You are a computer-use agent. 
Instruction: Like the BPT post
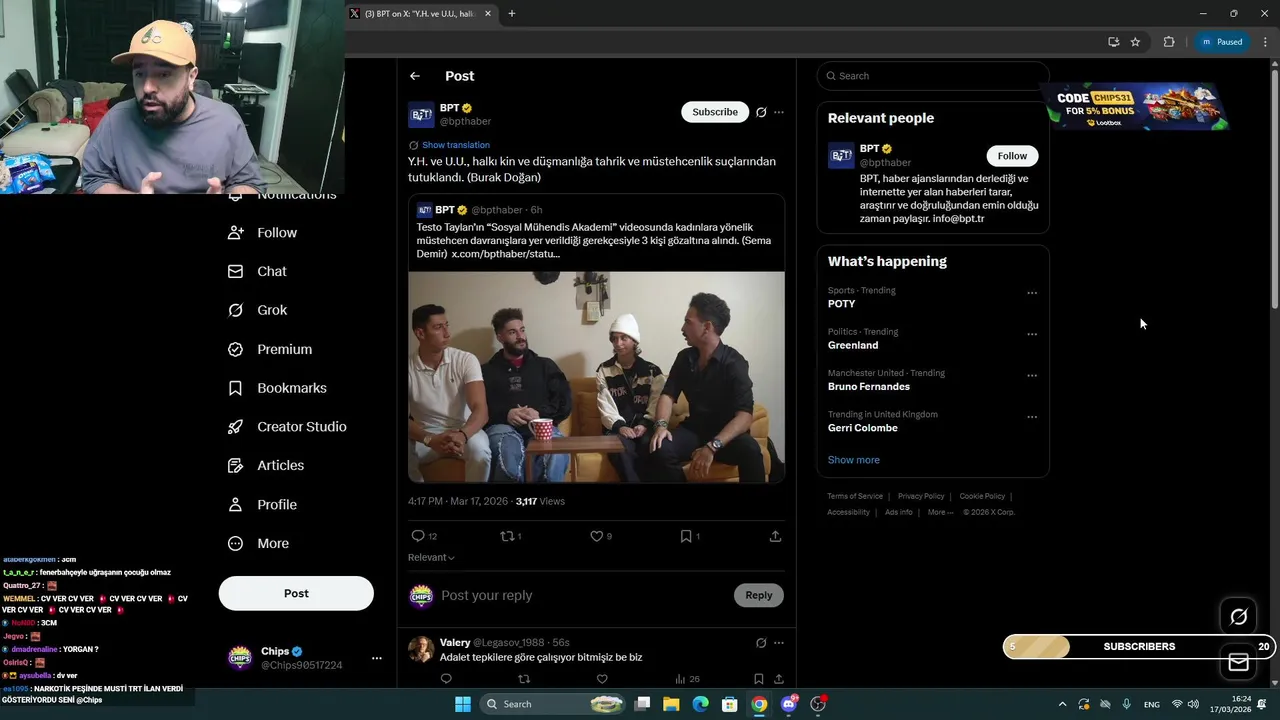point(597,536)
